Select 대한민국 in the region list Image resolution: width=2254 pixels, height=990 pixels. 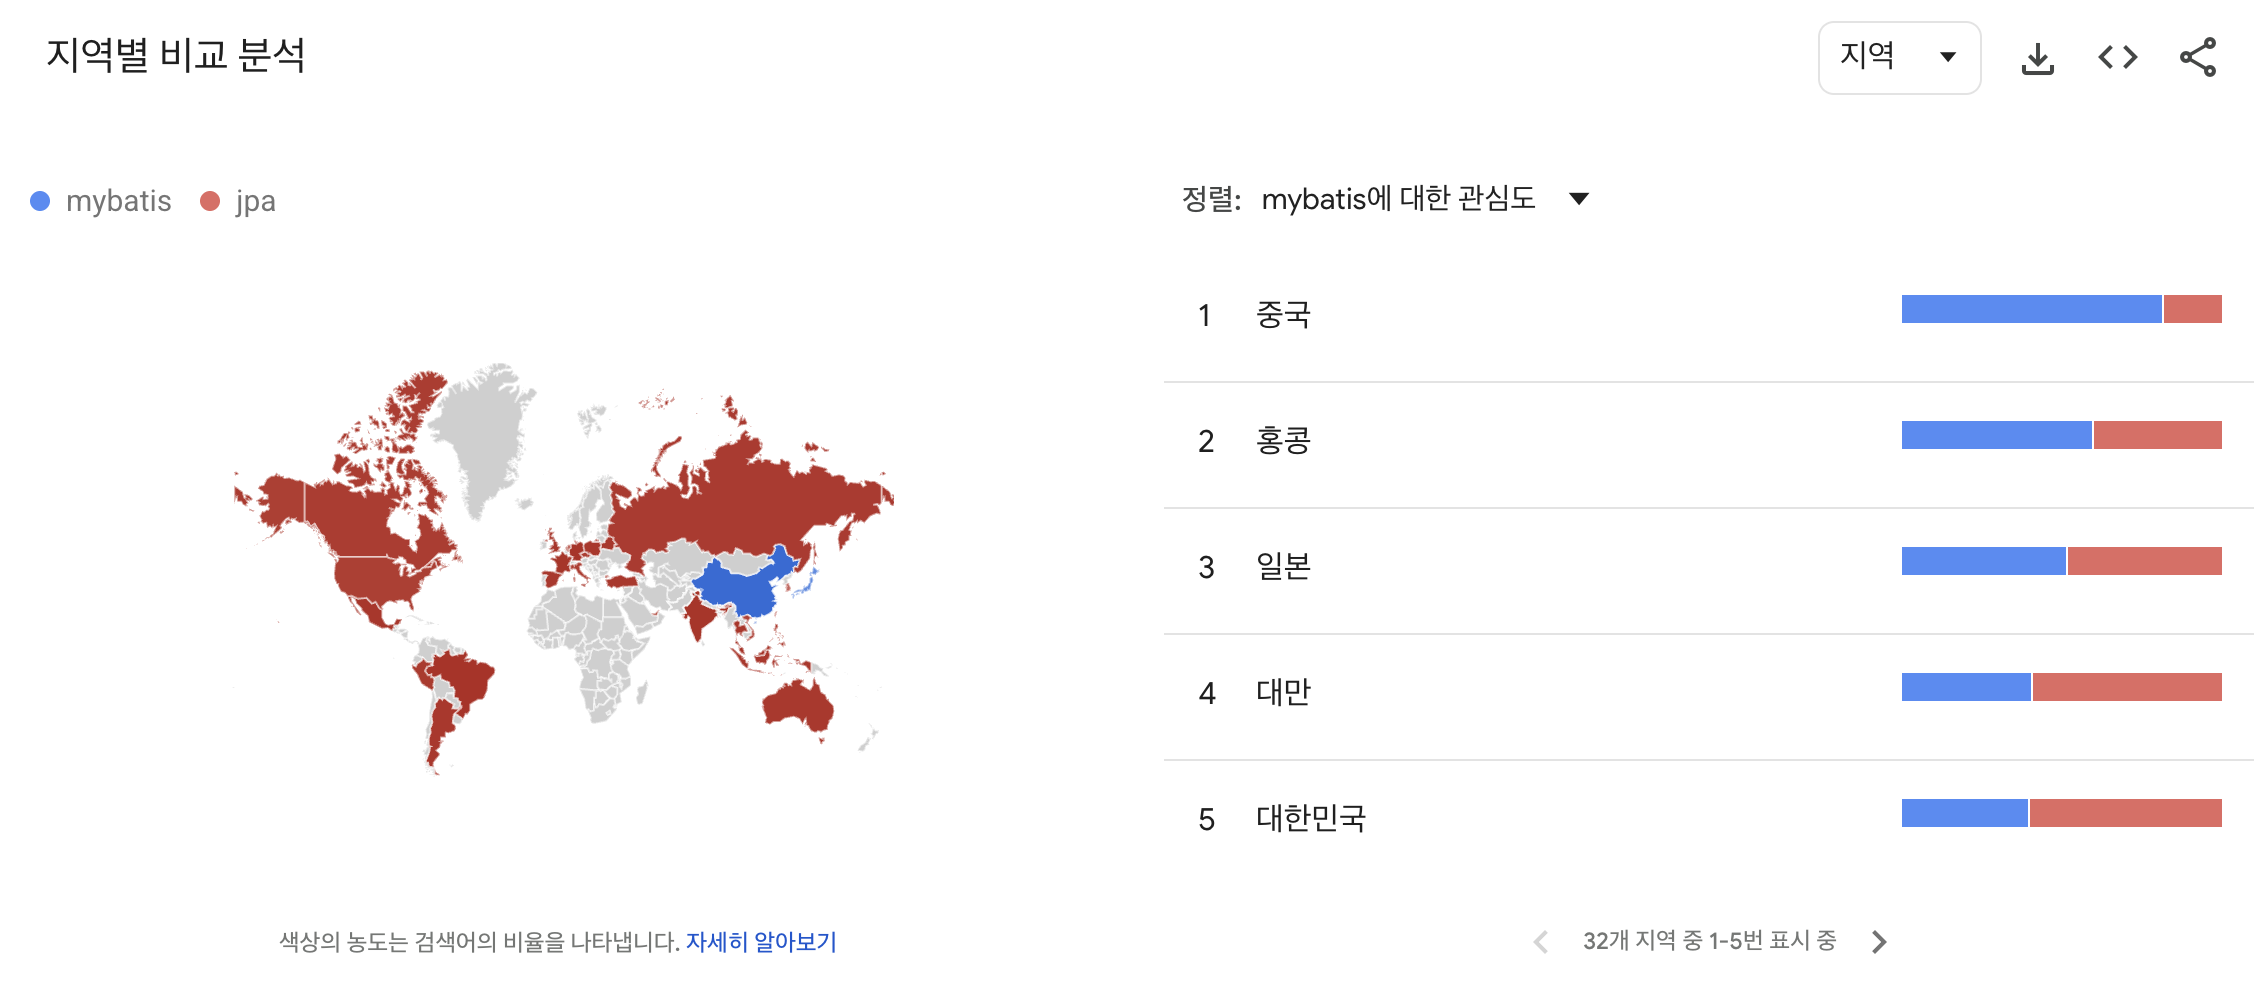[1310, 819]
